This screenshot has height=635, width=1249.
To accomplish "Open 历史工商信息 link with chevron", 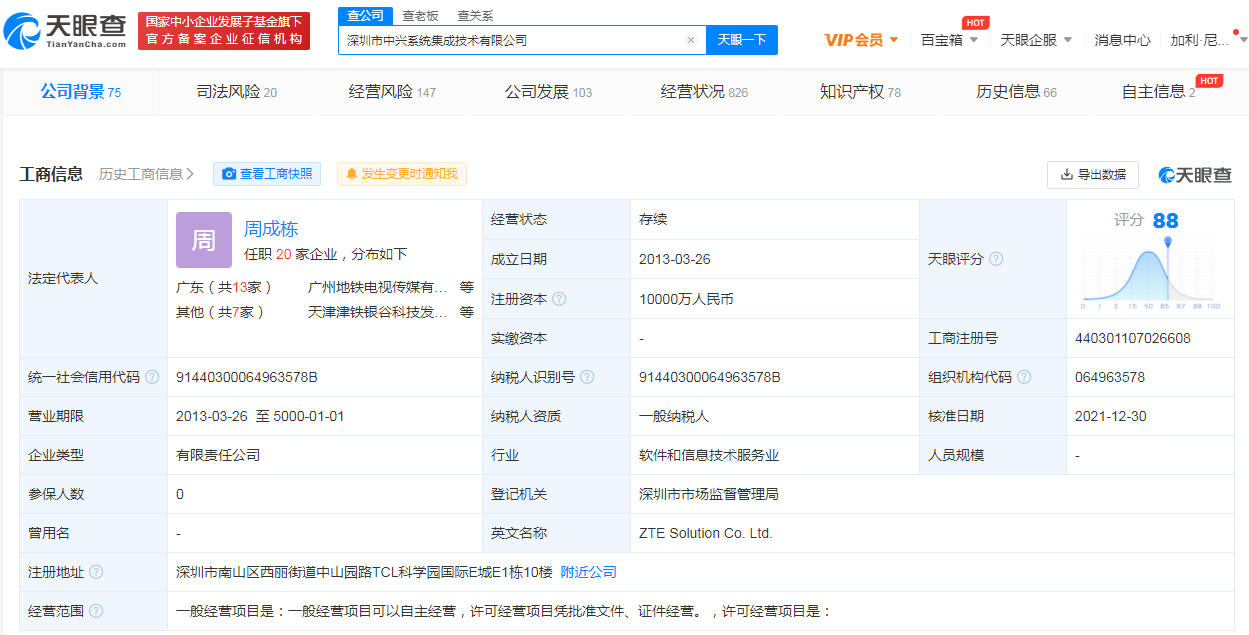I will point(147,174).
